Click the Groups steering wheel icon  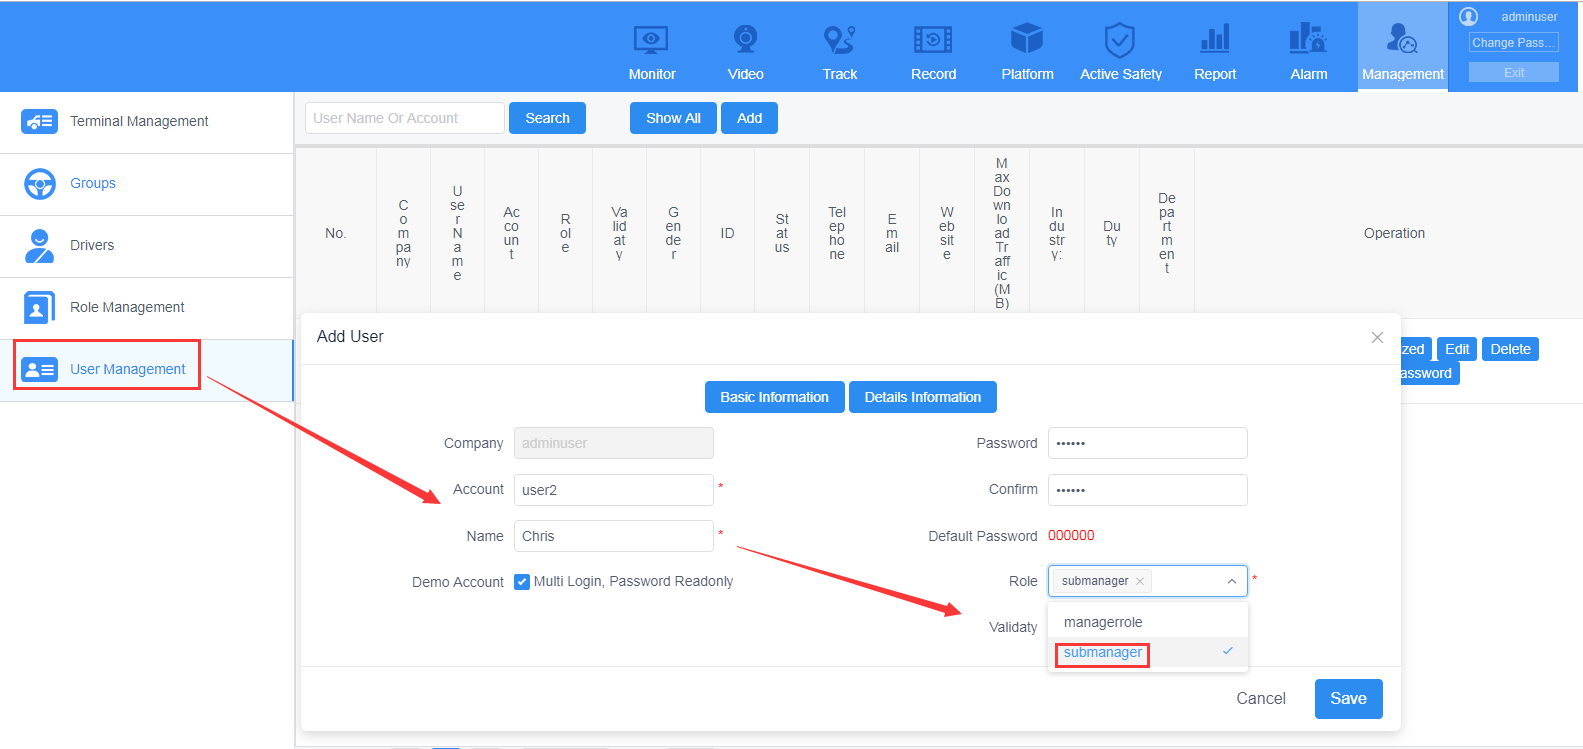point(39,183)
